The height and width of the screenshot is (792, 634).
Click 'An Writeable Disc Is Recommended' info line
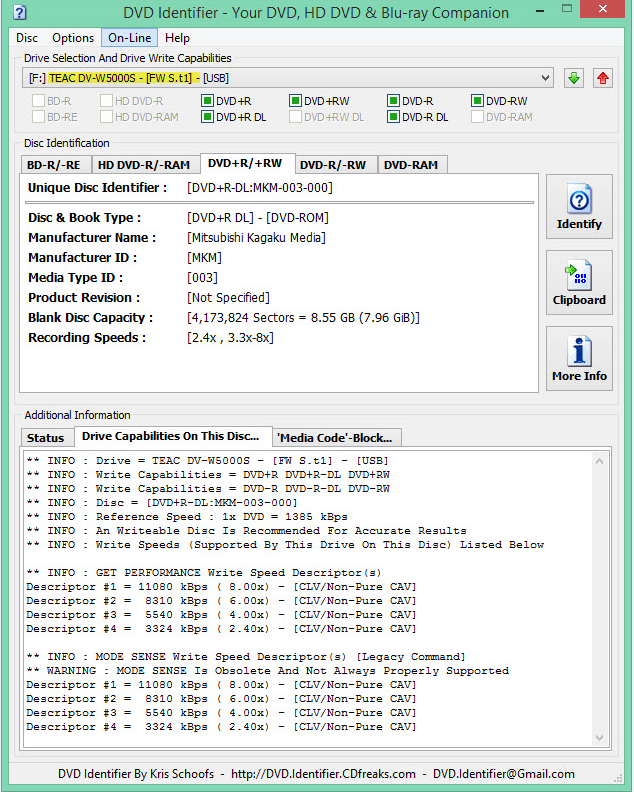click(x=247, y=531)
